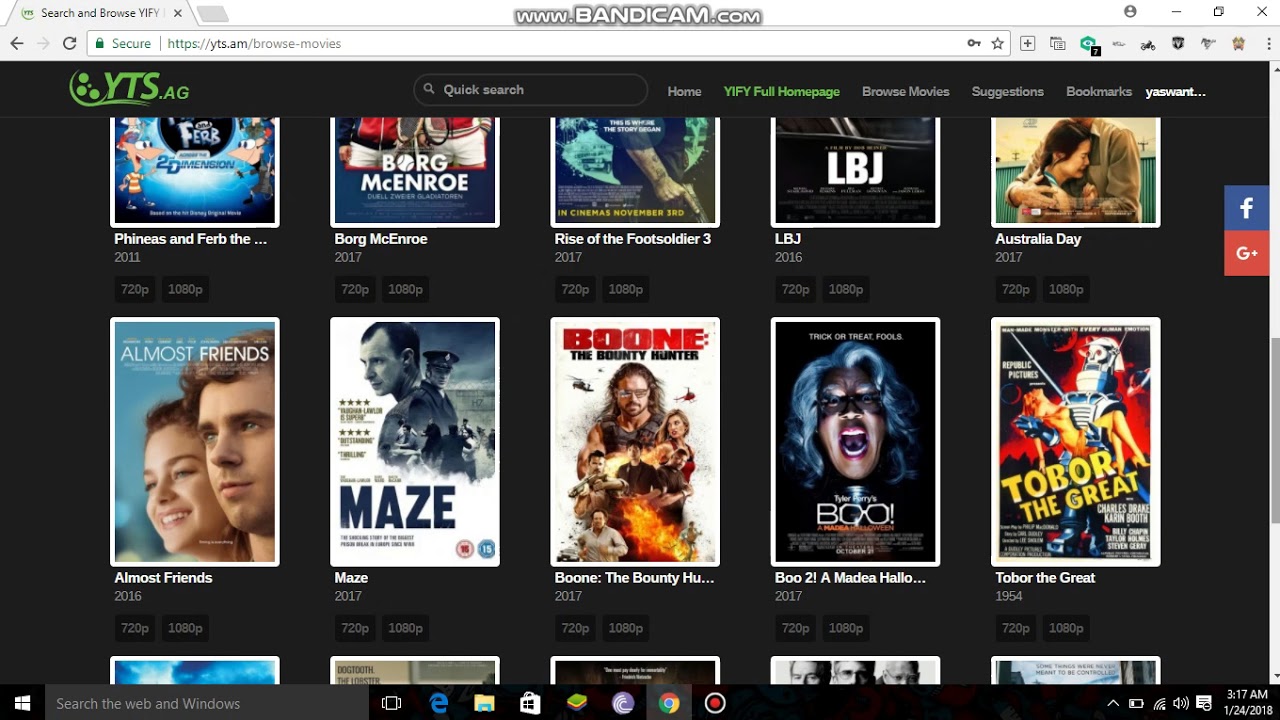Open the Almost Friends movie poster
Screen dimensions: 1280x720
click(195, 442)
